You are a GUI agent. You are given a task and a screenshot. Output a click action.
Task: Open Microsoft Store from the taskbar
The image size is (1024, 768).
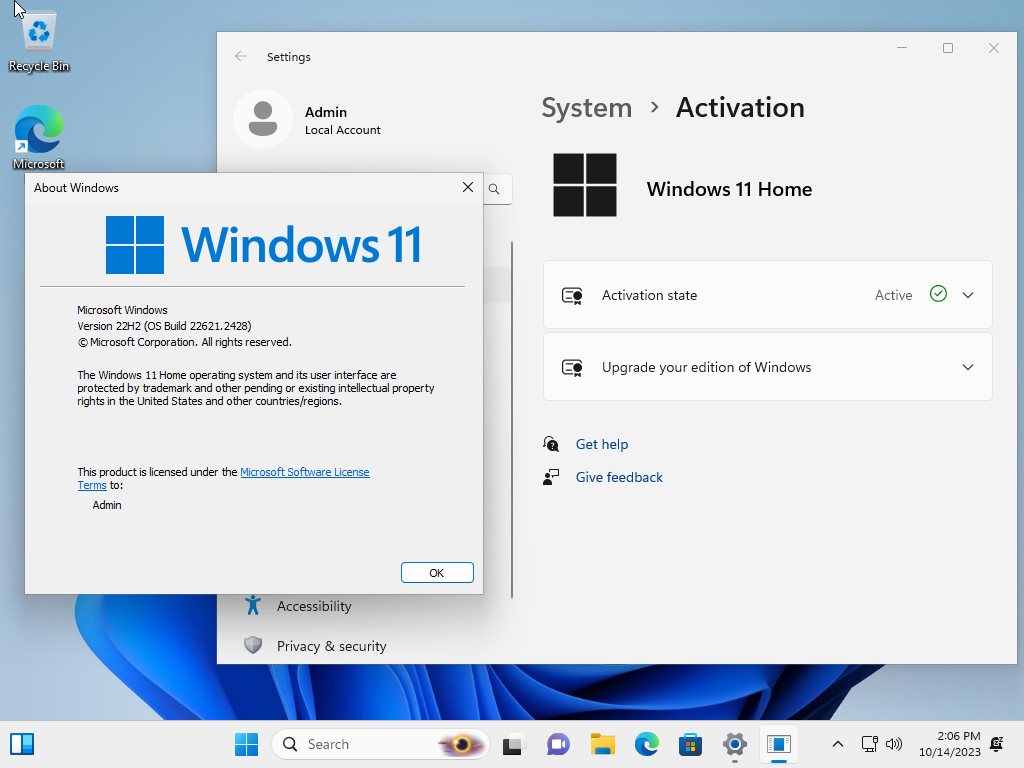click(x=690, y=744)
